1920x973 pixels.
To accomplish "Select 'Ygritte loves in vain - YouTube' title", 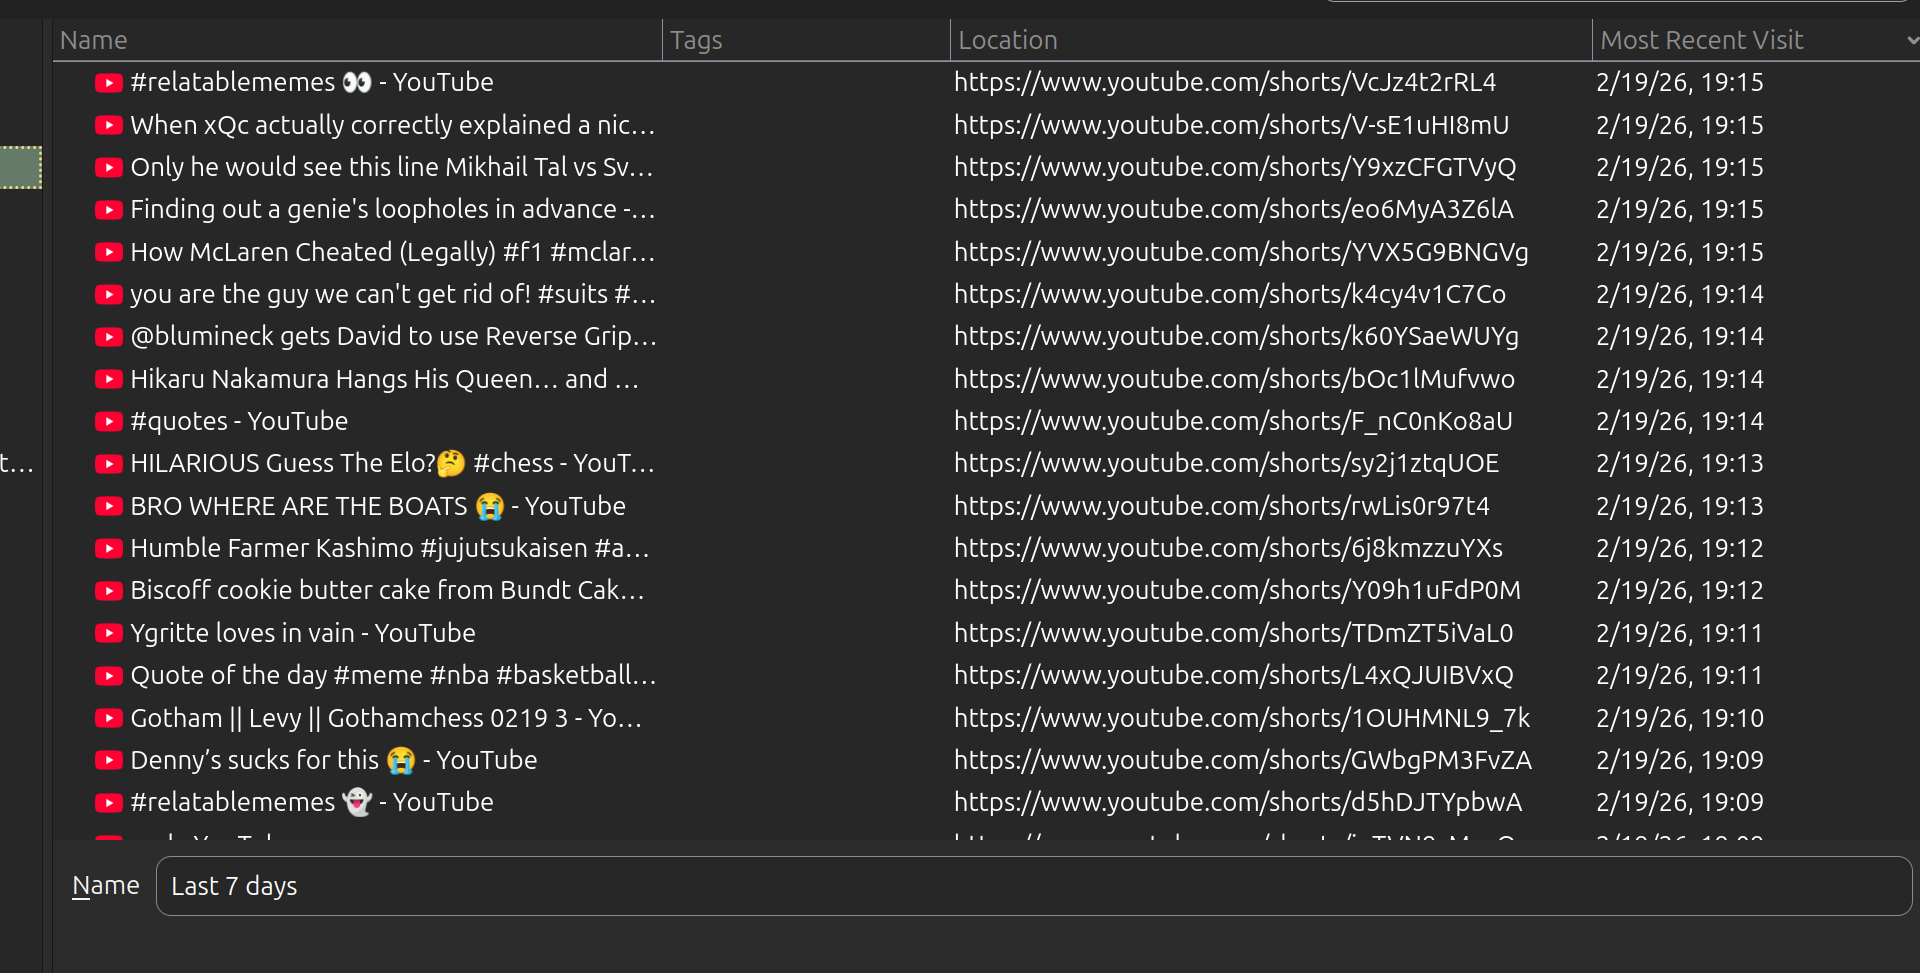I will (x=303, y=633).
